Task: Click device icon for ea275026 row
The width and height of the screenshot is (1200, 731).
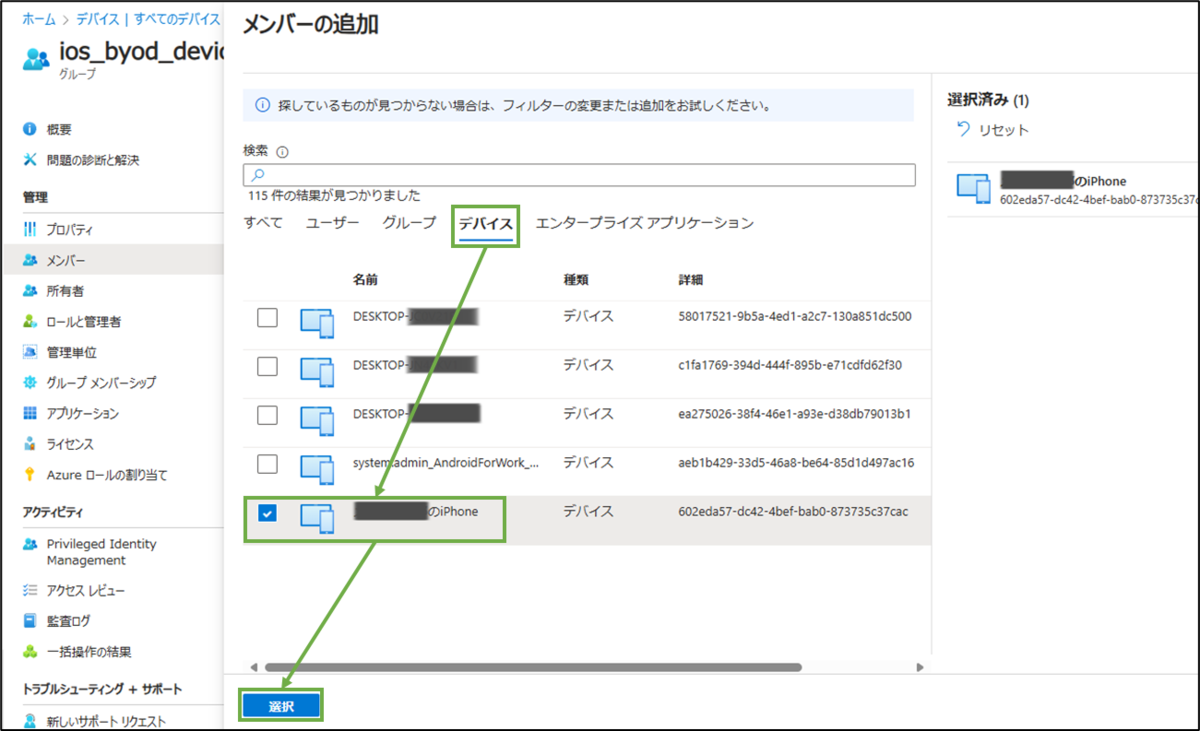Action: pyautogui.click(x=317, y=422)
